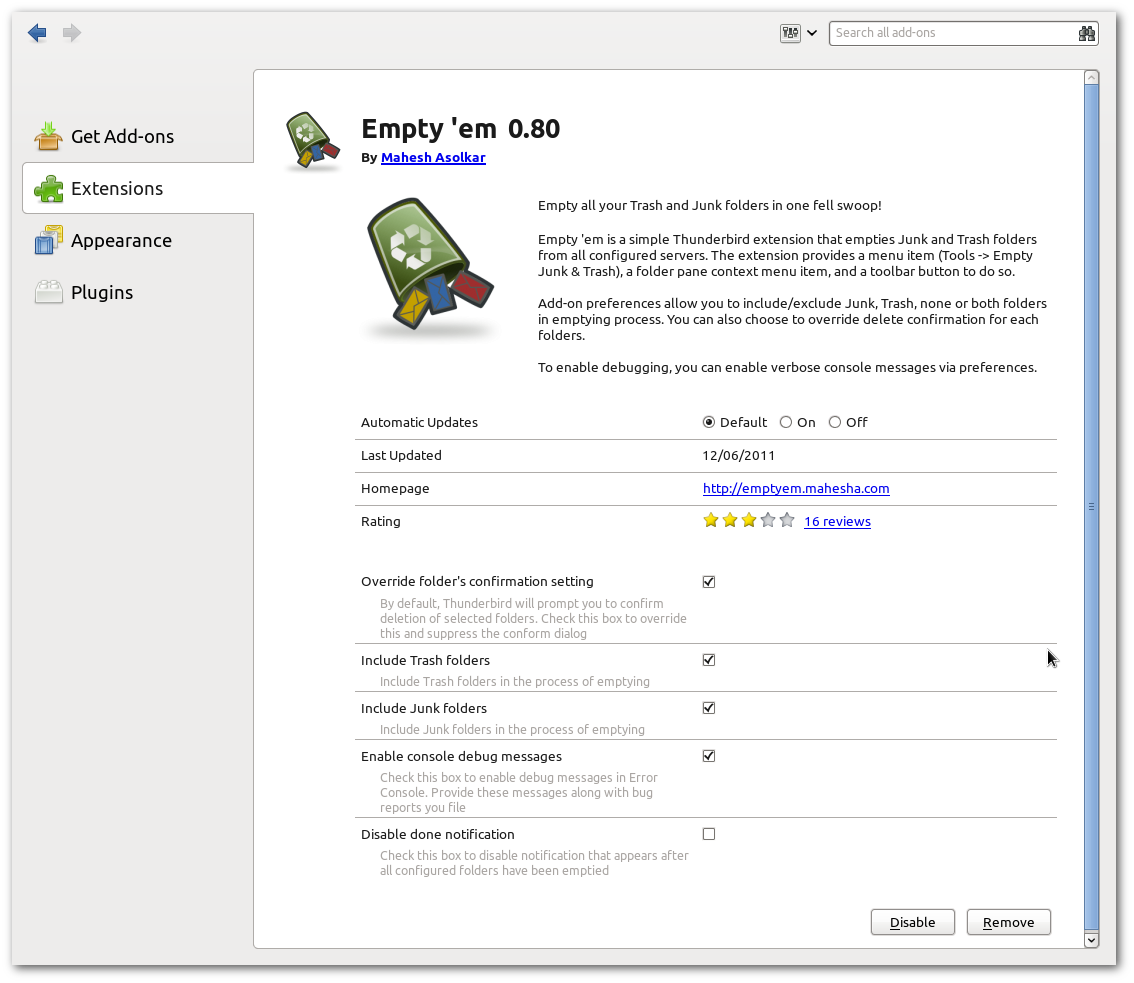Click the Appearance themes icon
The image size is (1134, 983).
pyautogui.click(x=48, y=240)
